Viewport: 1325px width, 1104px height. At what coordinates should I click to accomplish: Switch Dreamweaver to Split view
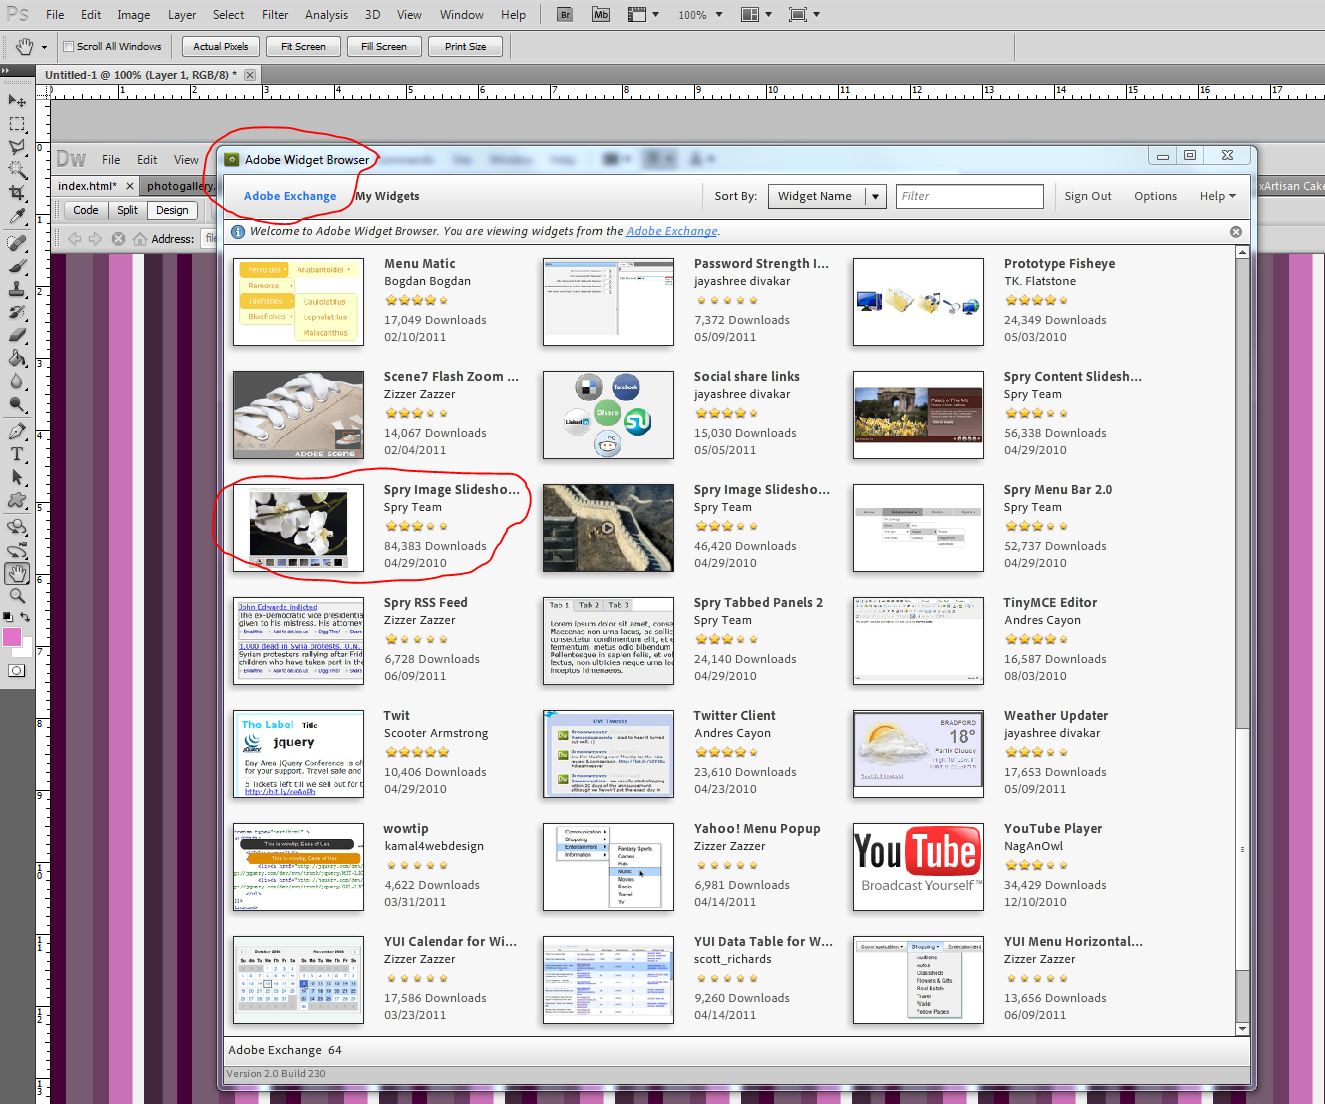127,210
